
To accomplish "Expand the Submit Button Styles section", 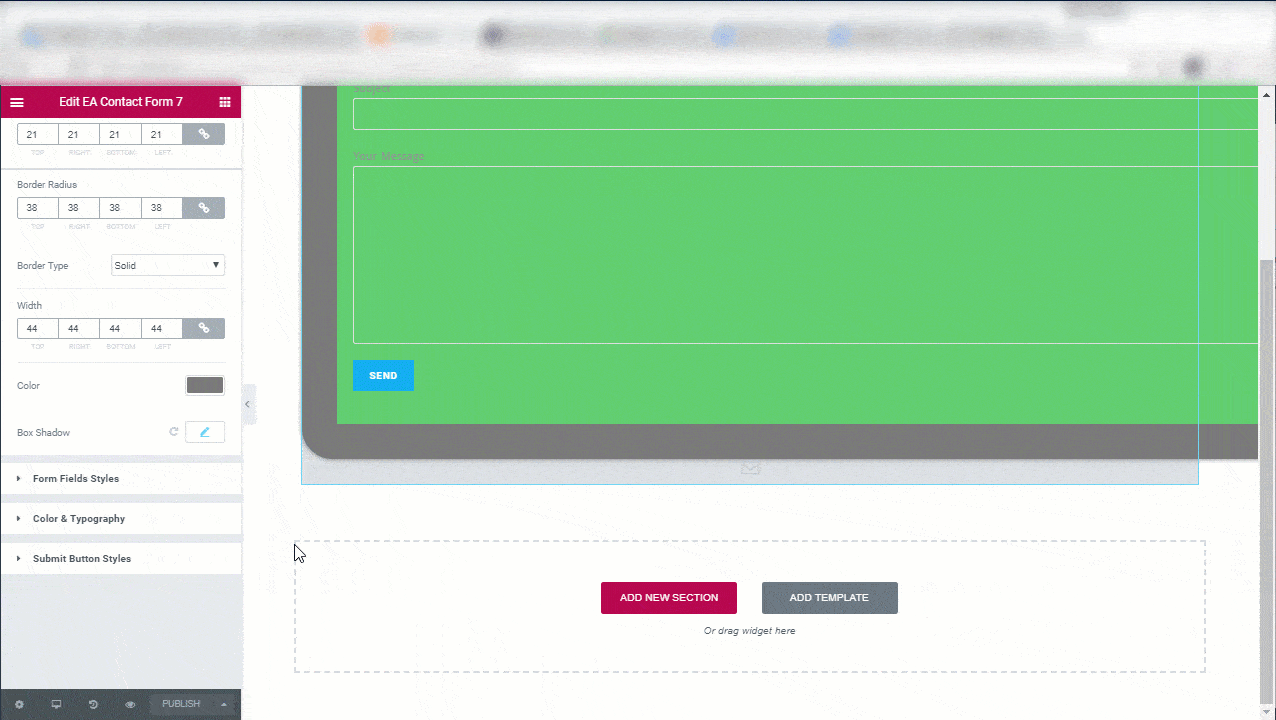I will pyautogui.click(x=121, y=558).
